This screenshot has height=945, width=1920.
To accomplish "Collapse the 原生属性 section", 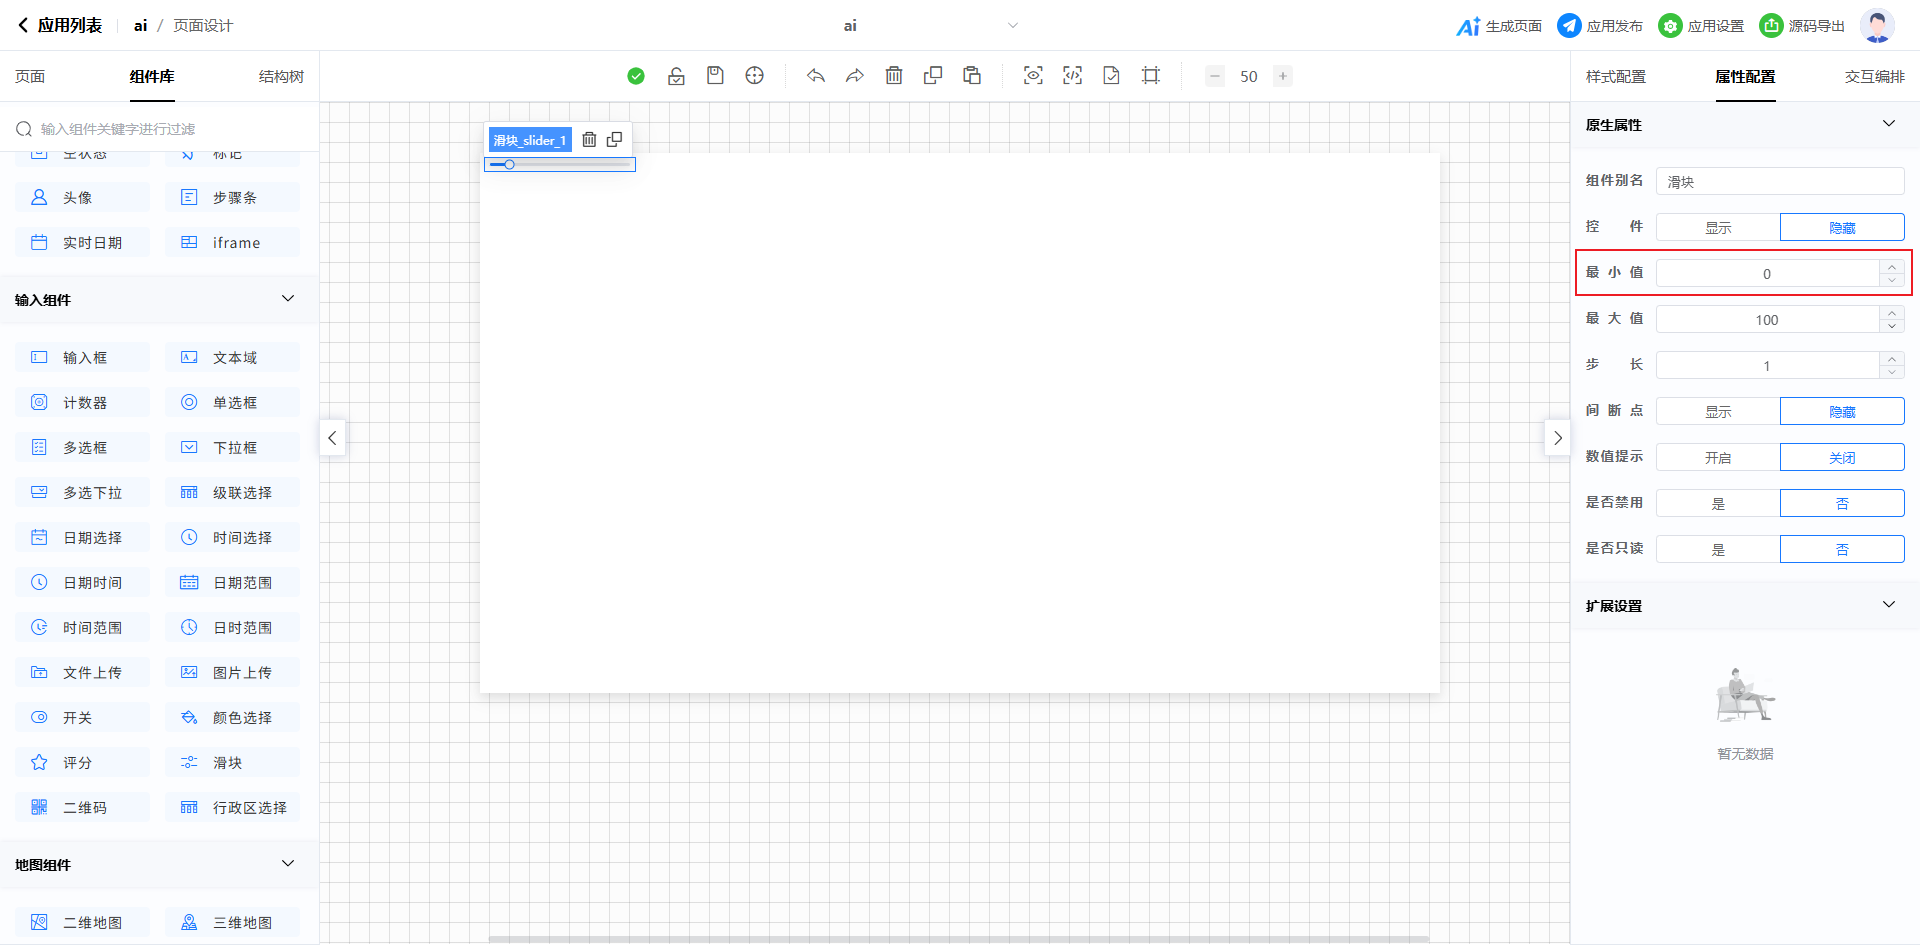I will click(x=1888, y=124).
